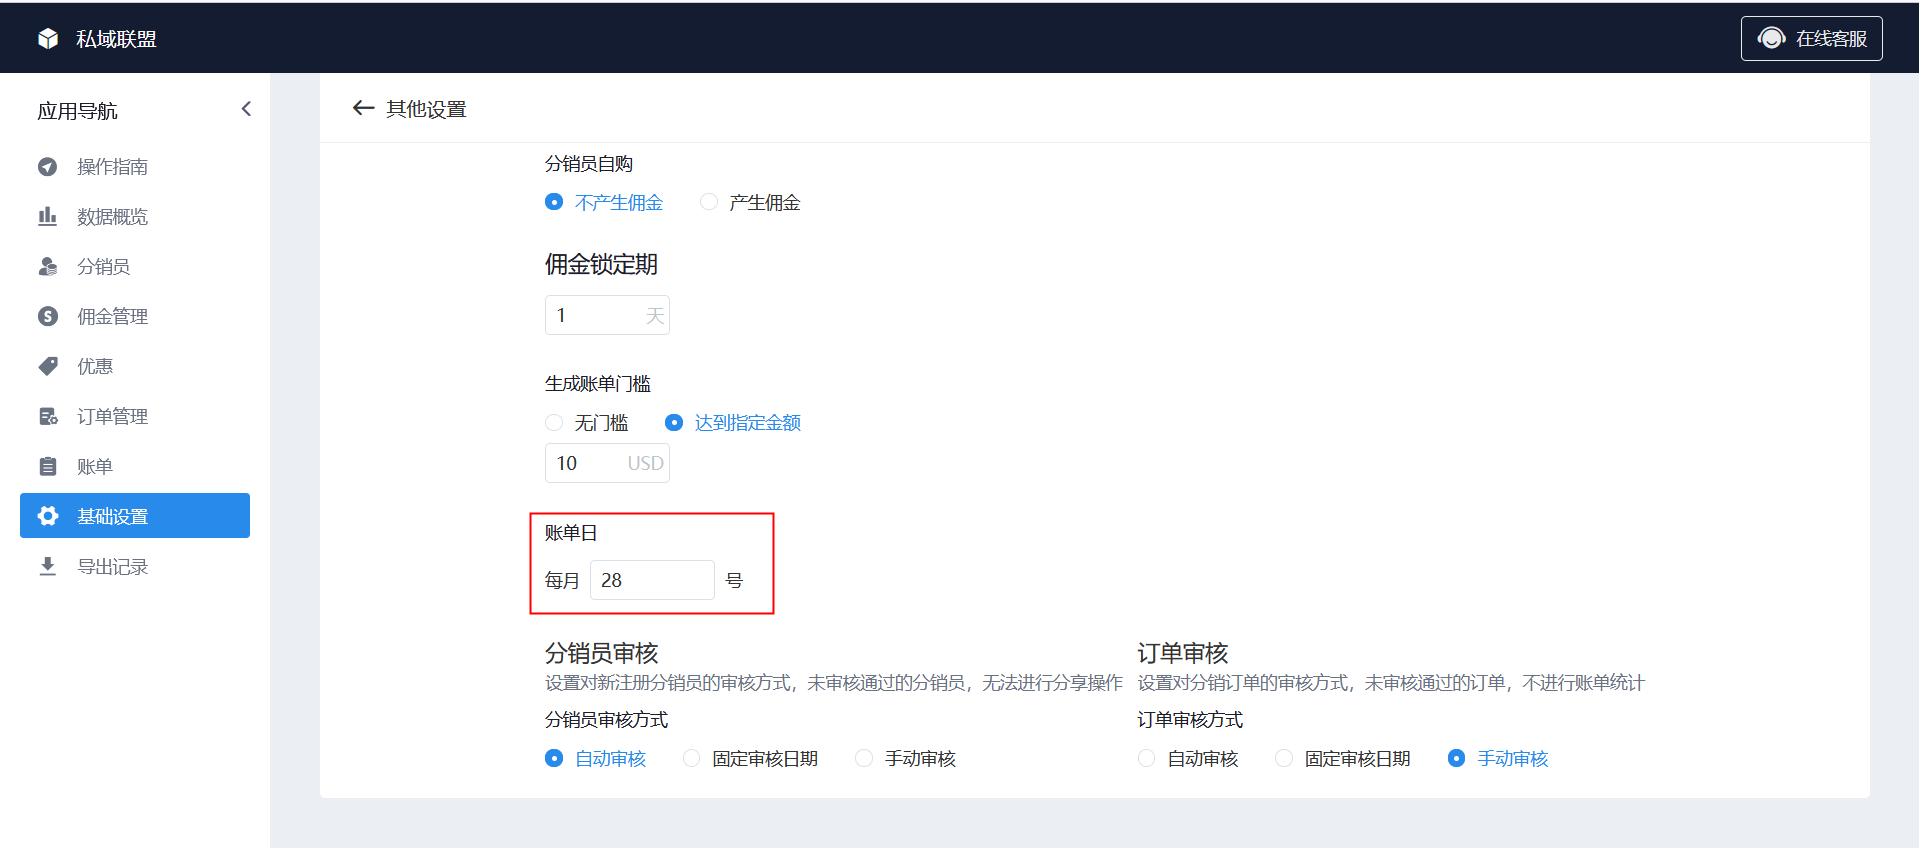
Task: Click the 其他设置 page title text
Action: coord(427,109)
